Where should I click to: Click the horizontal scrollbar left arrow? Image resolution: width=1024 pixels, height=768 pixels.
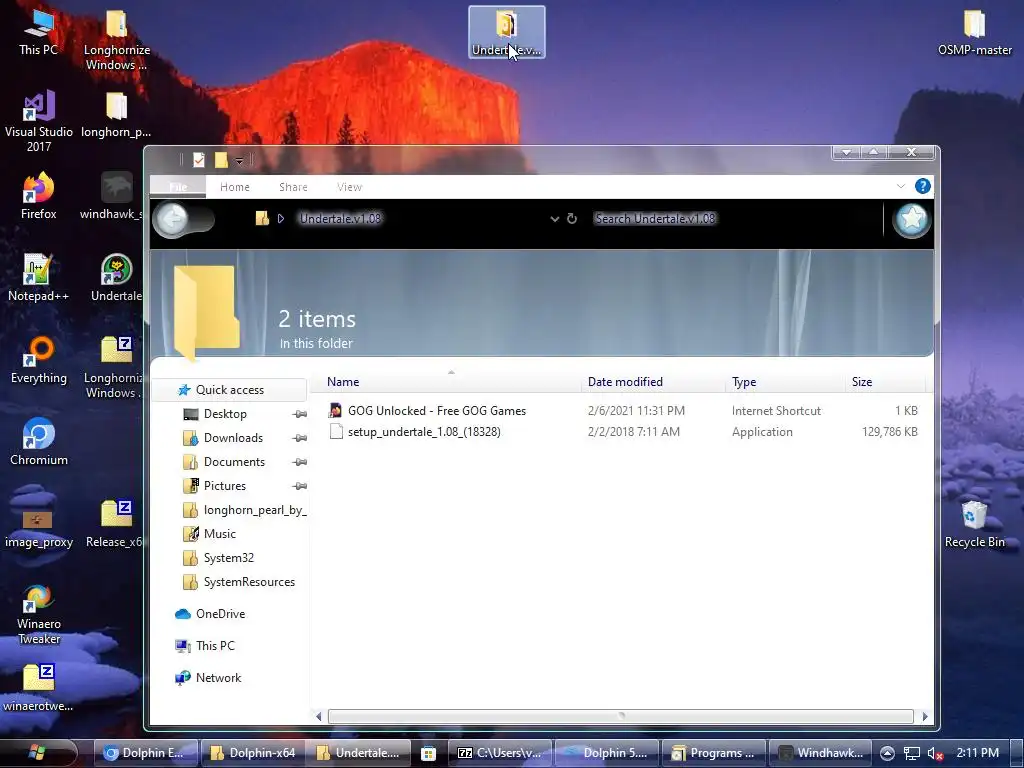click(x=319, y=716)
